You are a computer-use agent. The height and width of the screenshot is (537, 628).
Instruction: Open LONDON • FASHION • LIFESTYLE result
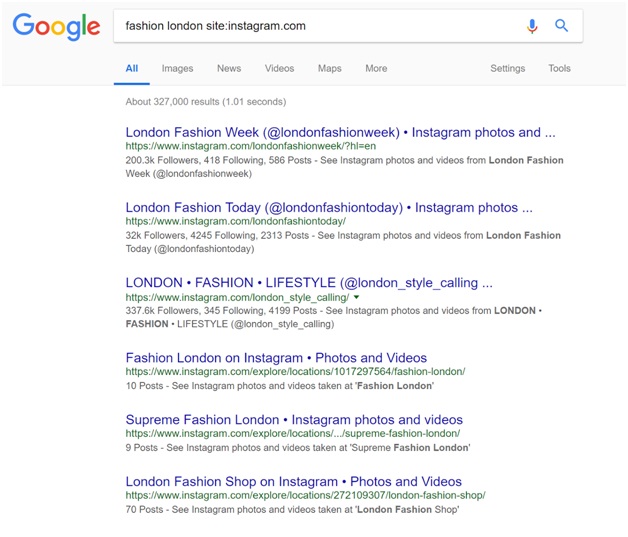309,283
